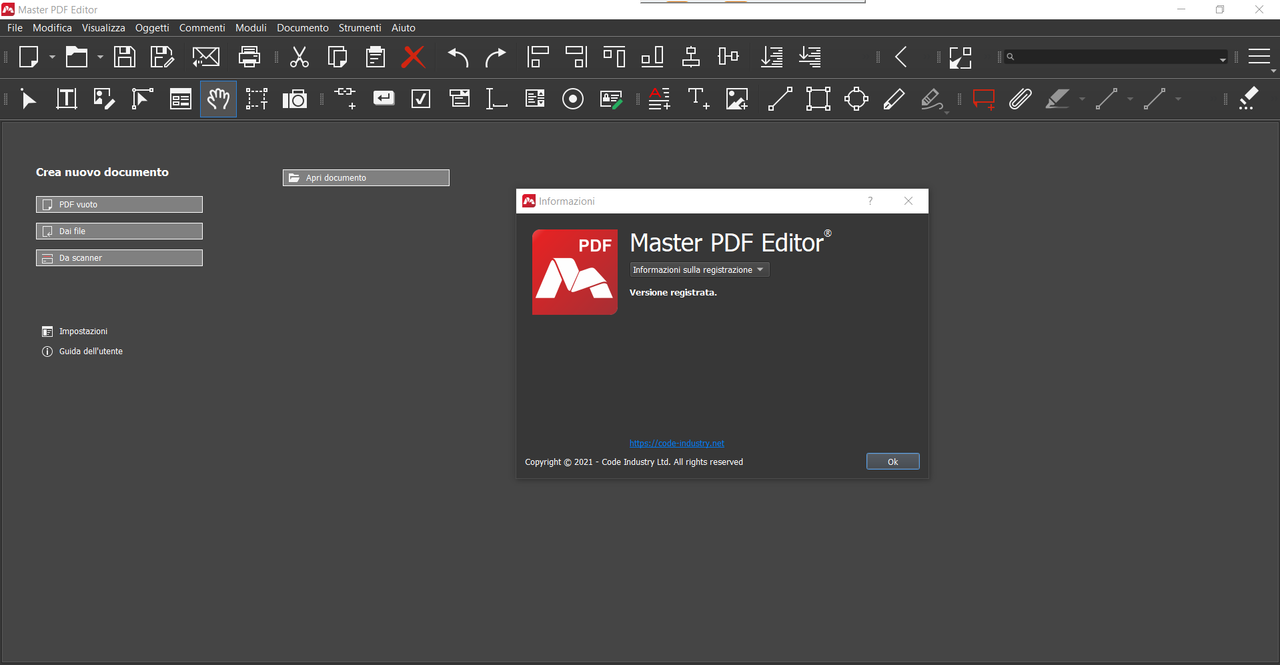The width and height of the screenshot is (1280, 665).
Task: Click the Insert Image tool icon
Action: 737,99
